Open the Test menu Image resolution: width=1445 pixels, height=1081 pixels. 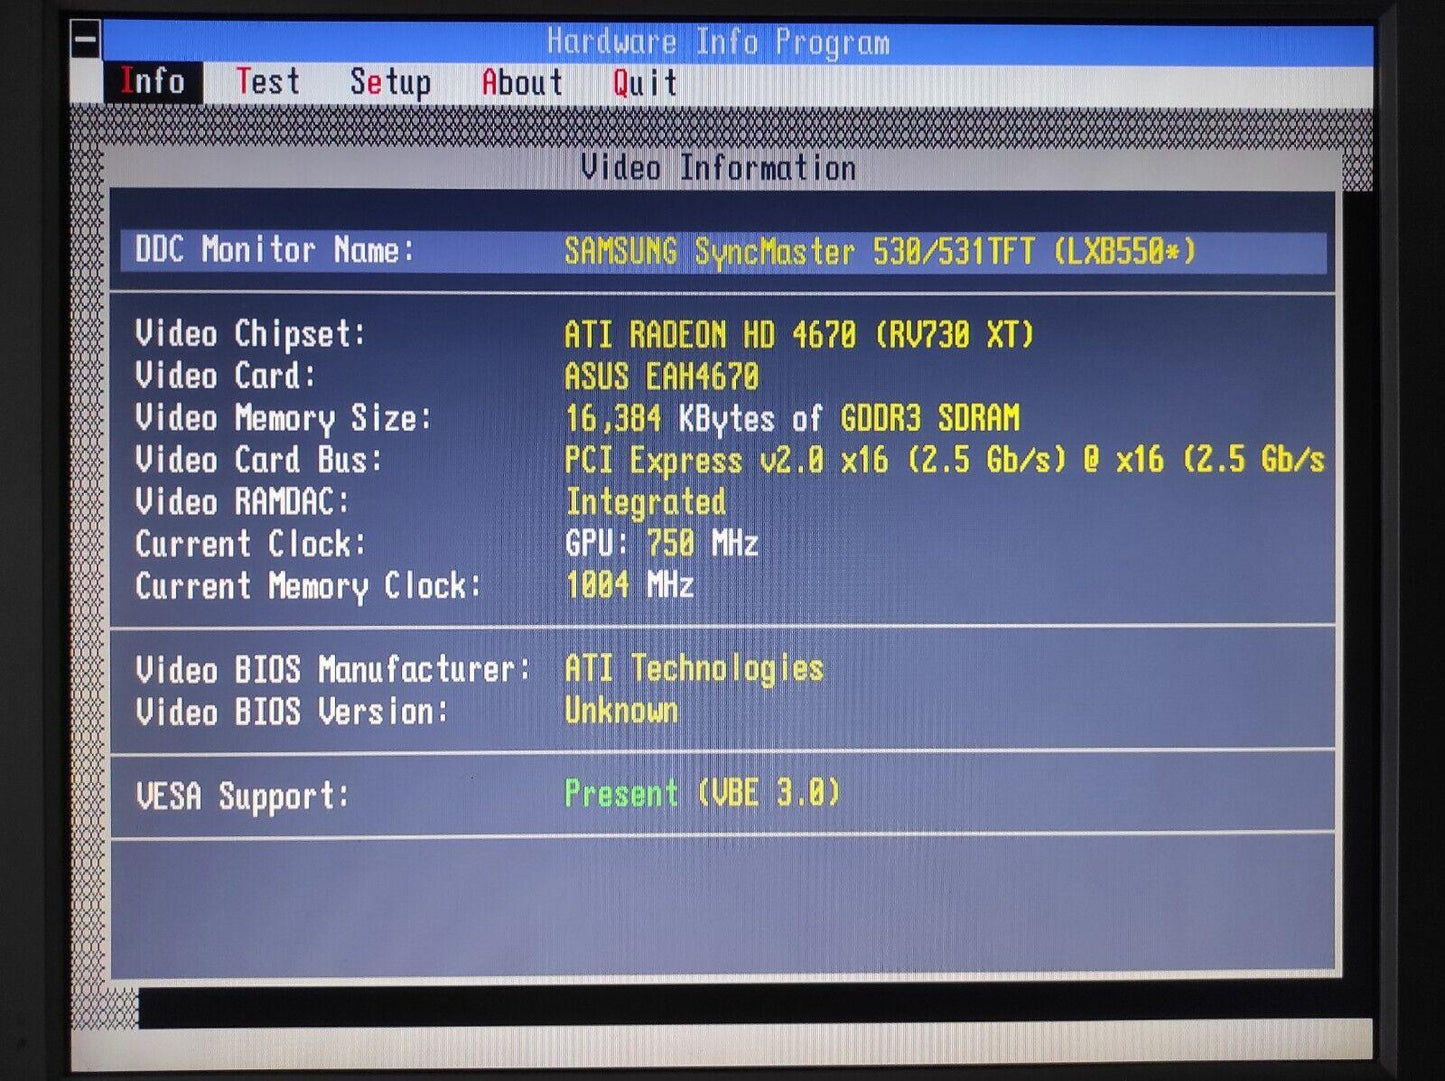point(267,82)
